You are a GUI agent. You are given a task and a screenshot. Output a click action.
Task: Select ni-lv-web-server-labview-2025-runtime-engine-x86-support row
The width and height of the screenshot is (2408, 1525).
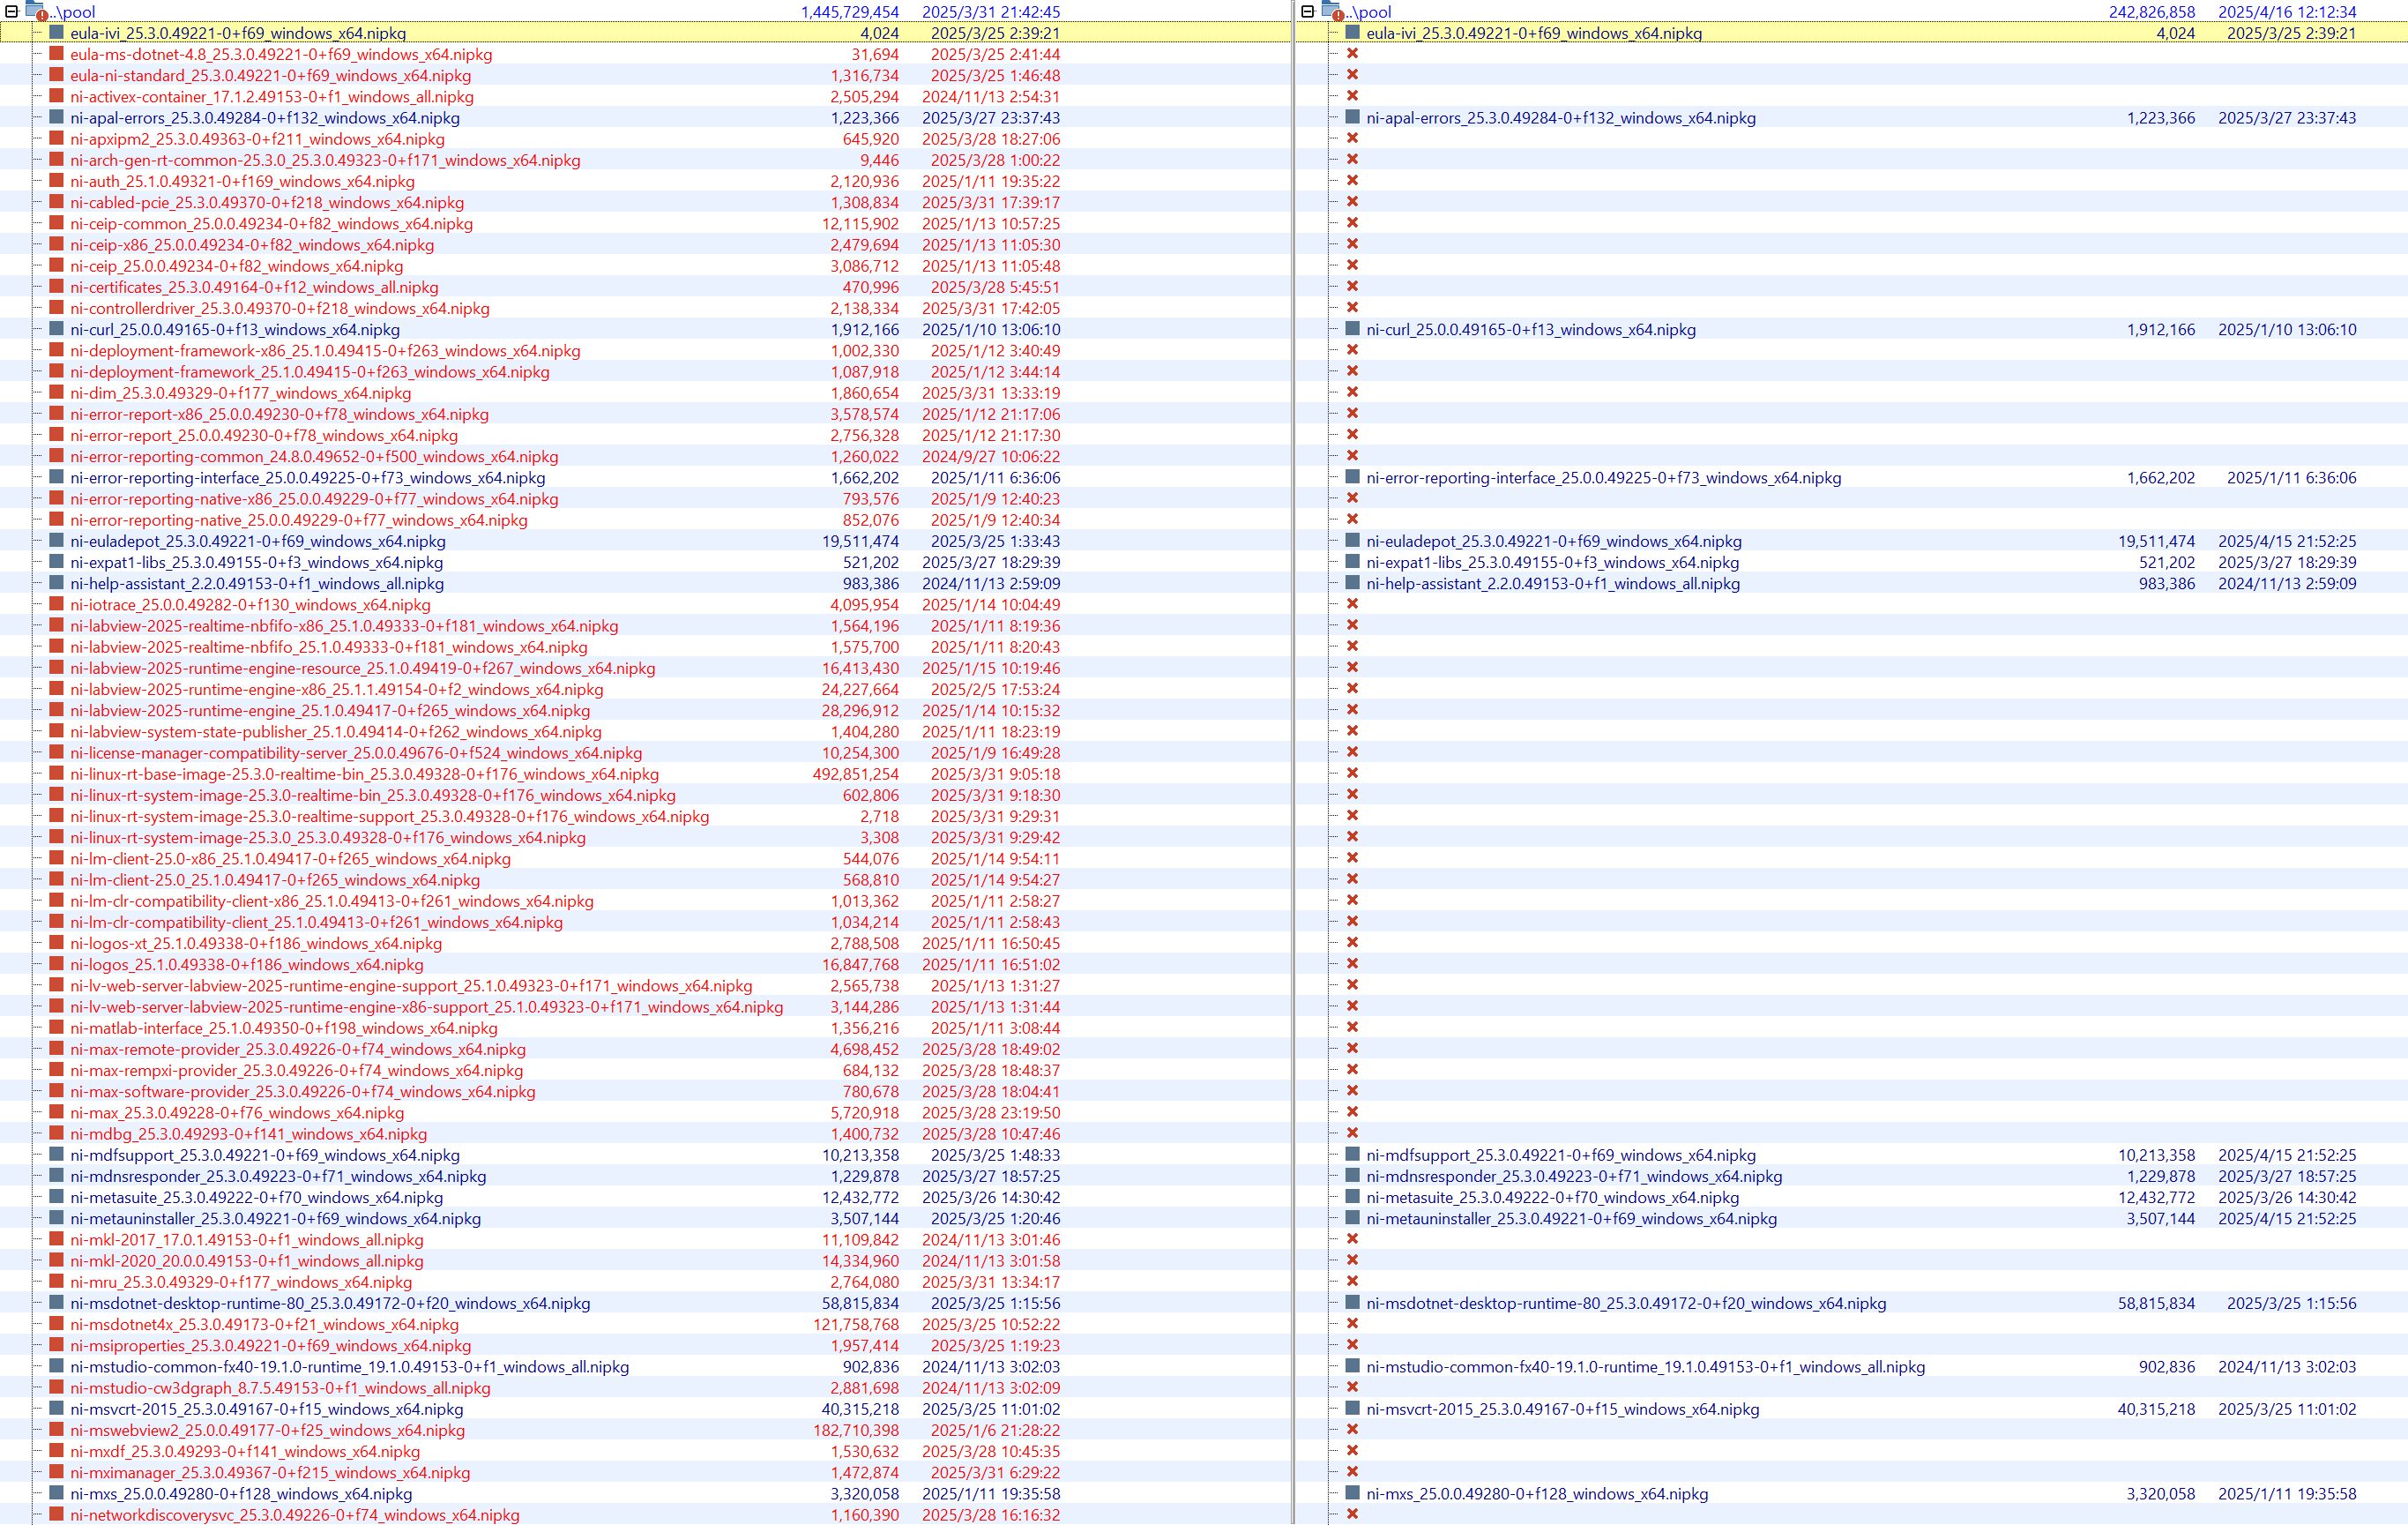point(427,1007)
